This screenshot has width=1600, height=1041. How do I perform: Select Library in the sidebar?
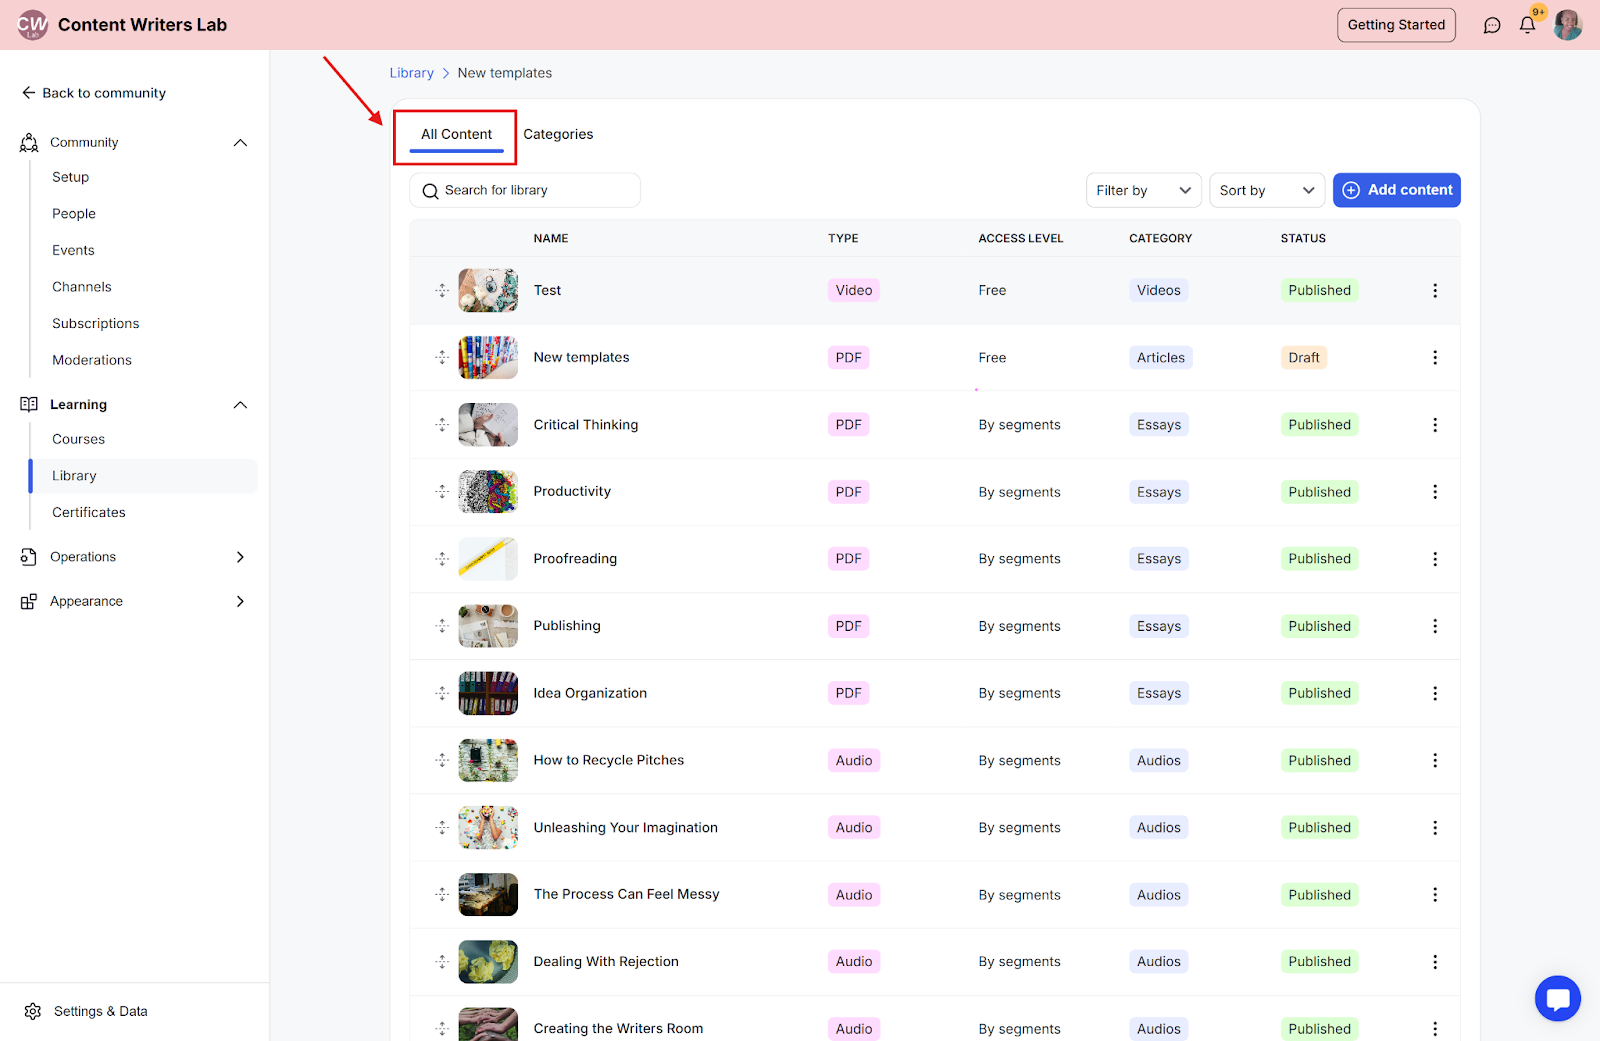point(143,476)
